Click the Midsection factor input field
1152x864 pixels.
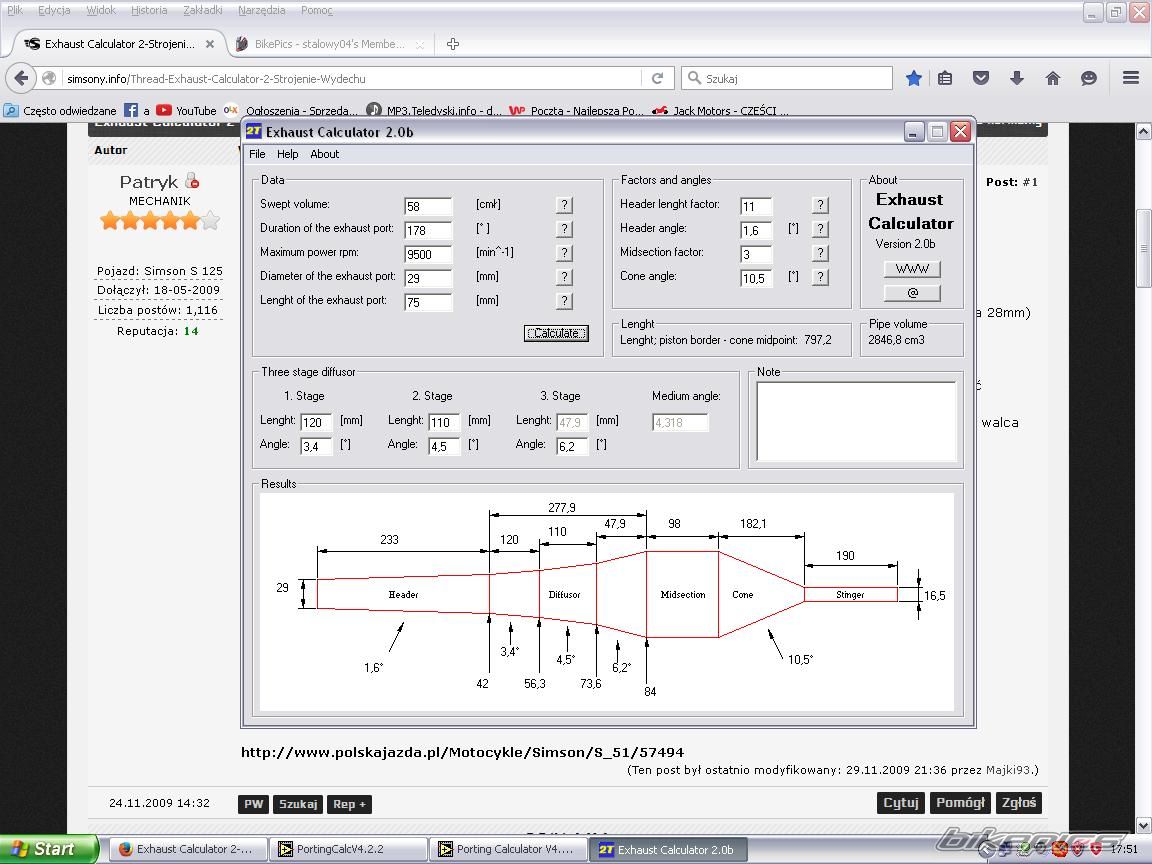756,254
